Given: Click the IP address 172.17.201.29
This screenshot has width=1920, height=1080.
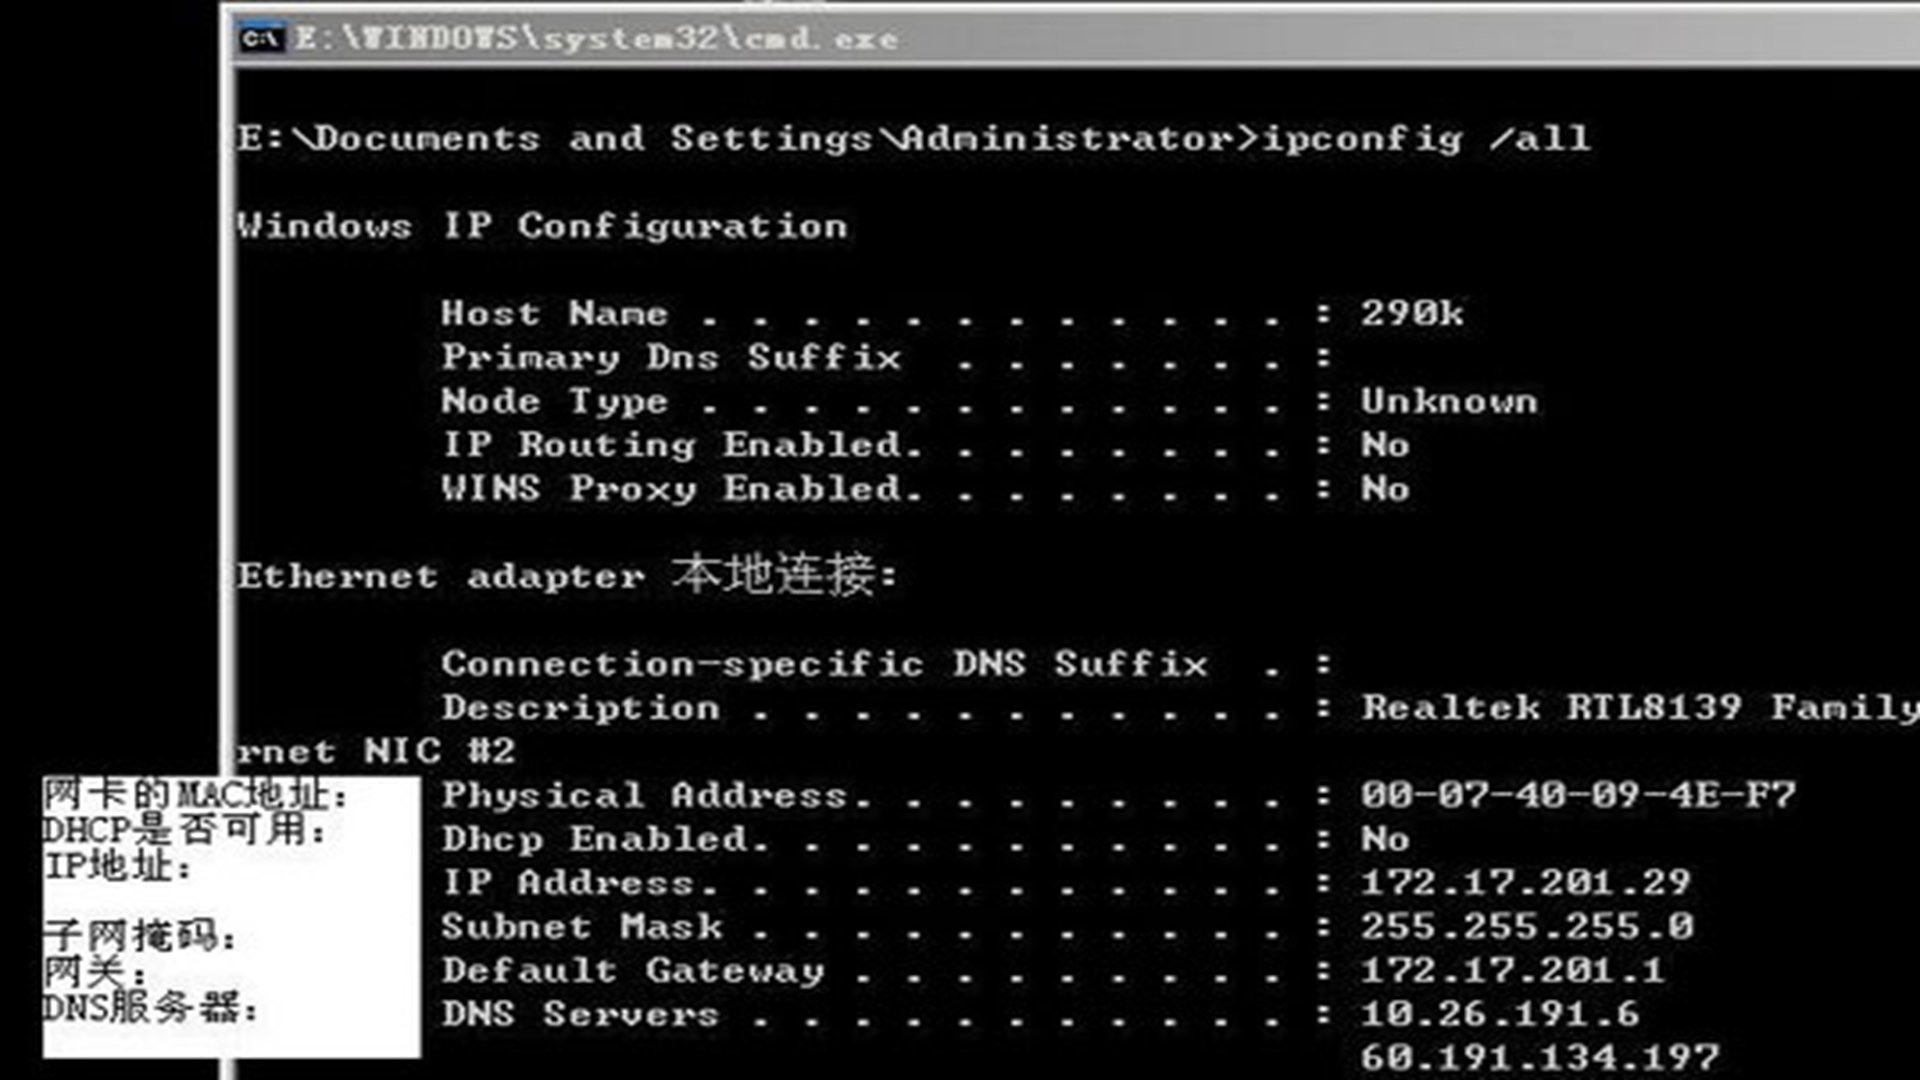Looking at the screenshot, I should [1525, 883].
